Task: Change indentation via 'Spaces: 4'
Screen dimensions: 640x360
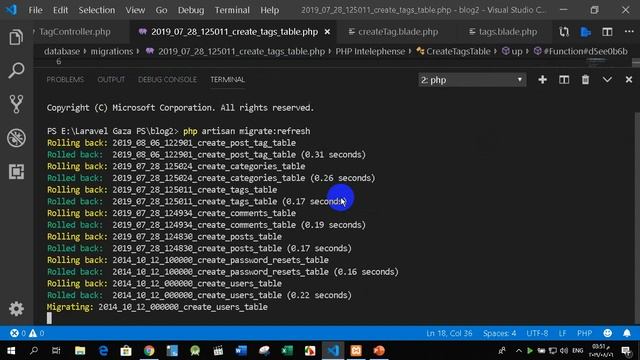Action: [499, 333]
